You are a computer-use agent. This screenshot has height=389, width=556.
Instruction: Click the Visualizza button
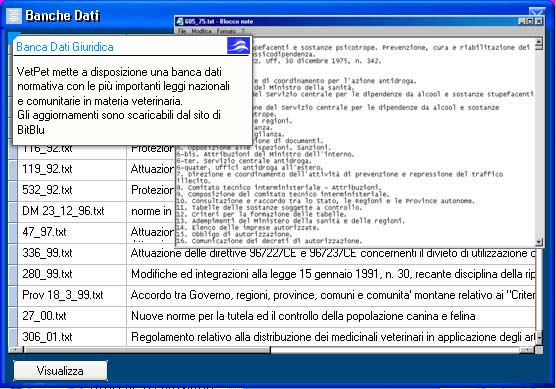[x=60, y=371]
